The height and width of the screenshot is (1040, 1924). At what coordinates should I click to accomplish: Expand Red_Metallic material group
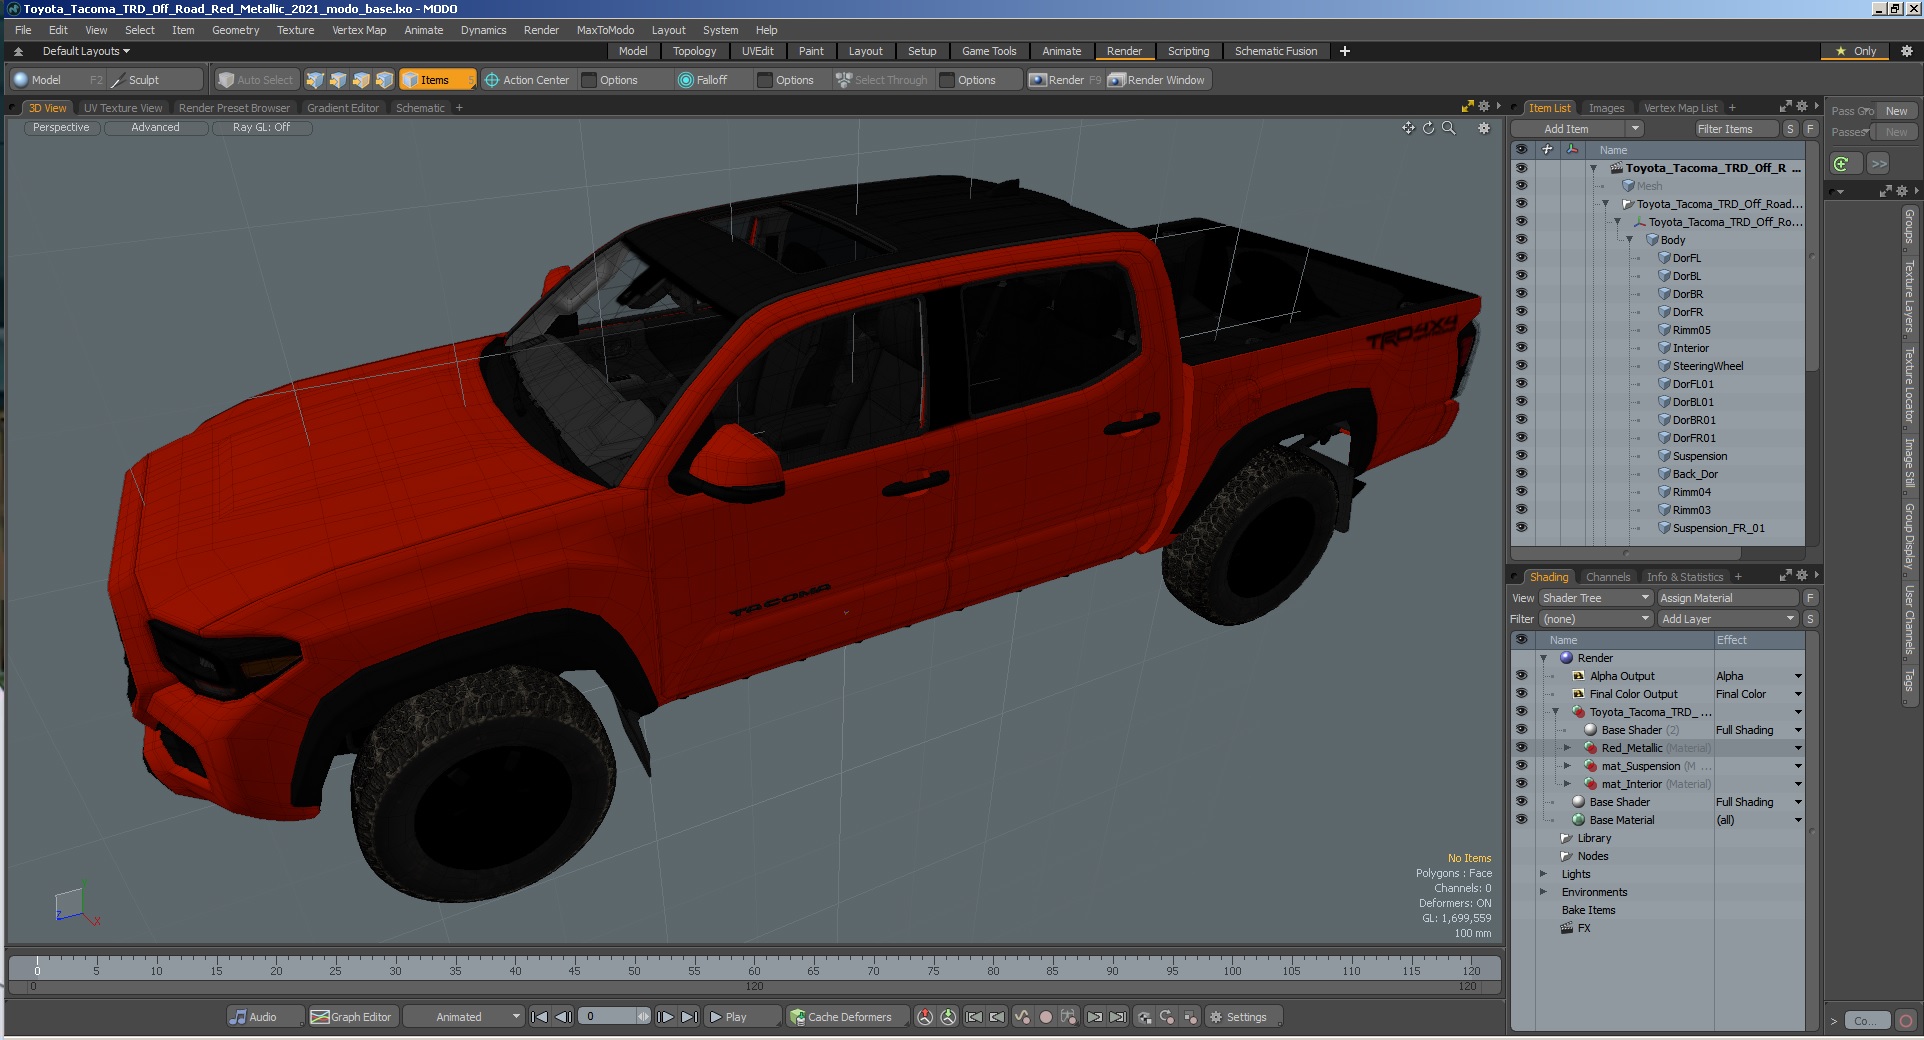tap(1567, 748)
